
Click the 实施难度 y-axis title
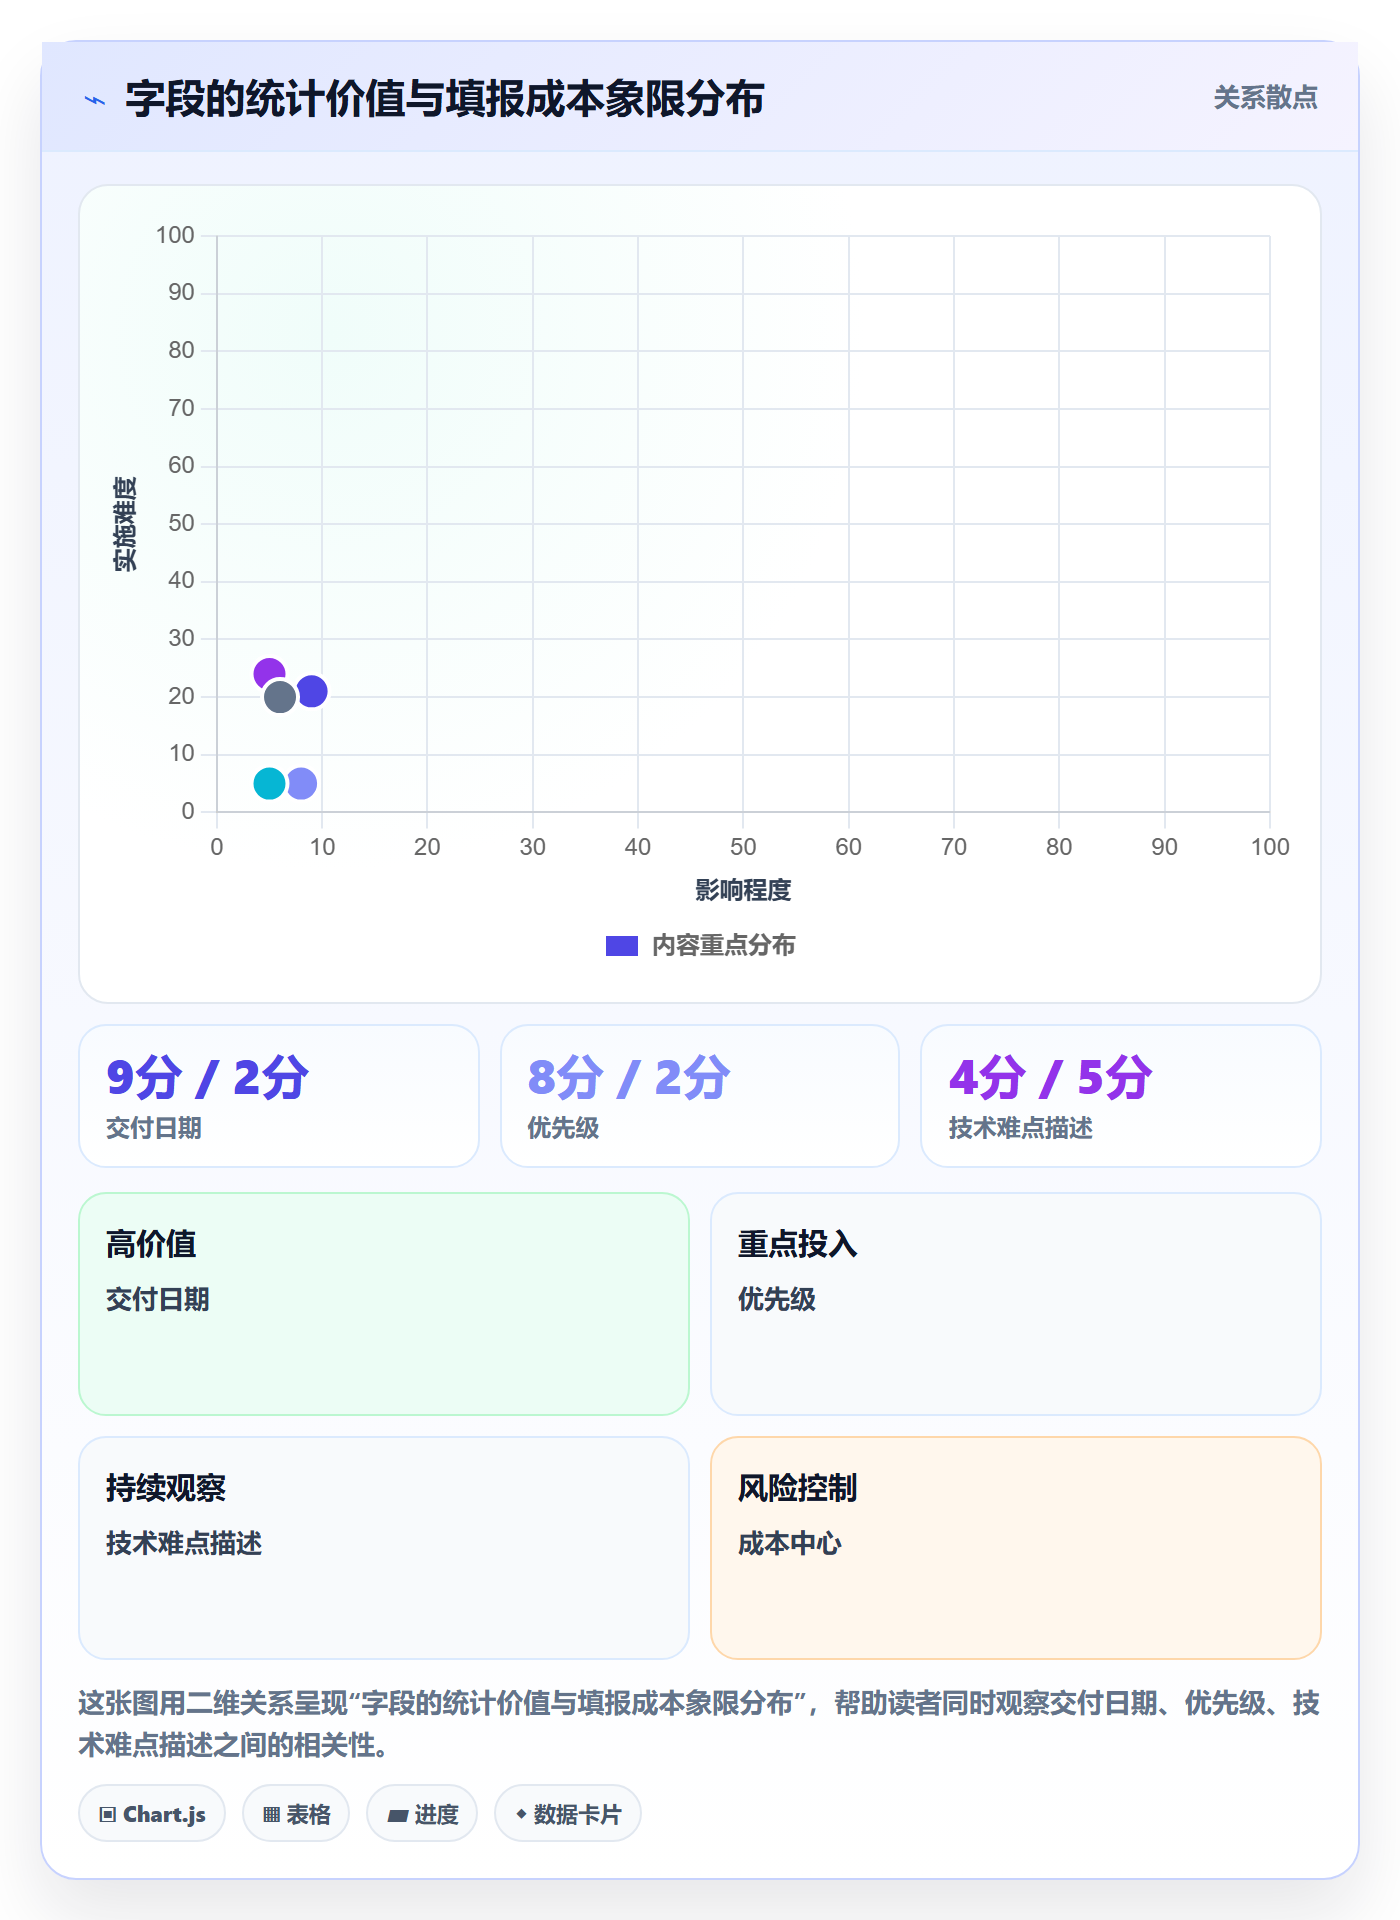(125, 524)
